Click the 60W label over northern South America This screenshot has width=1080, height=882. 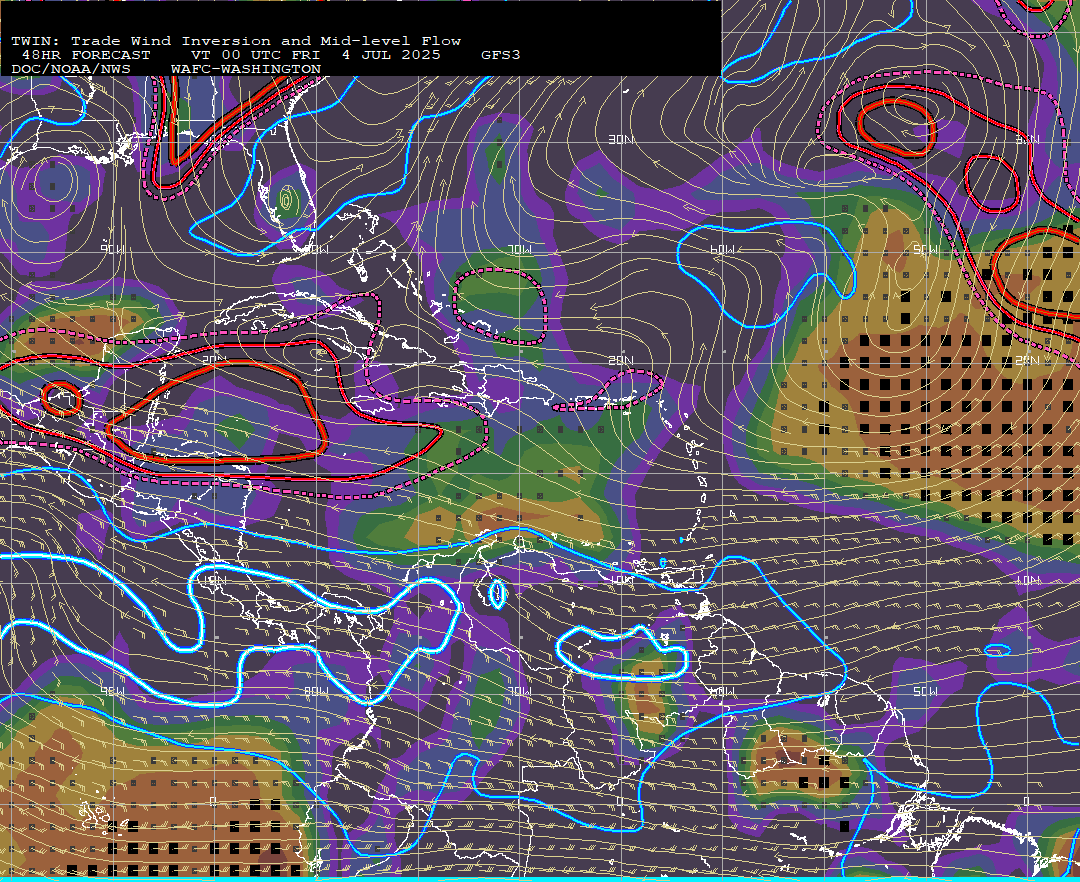[x=722, y=691]
